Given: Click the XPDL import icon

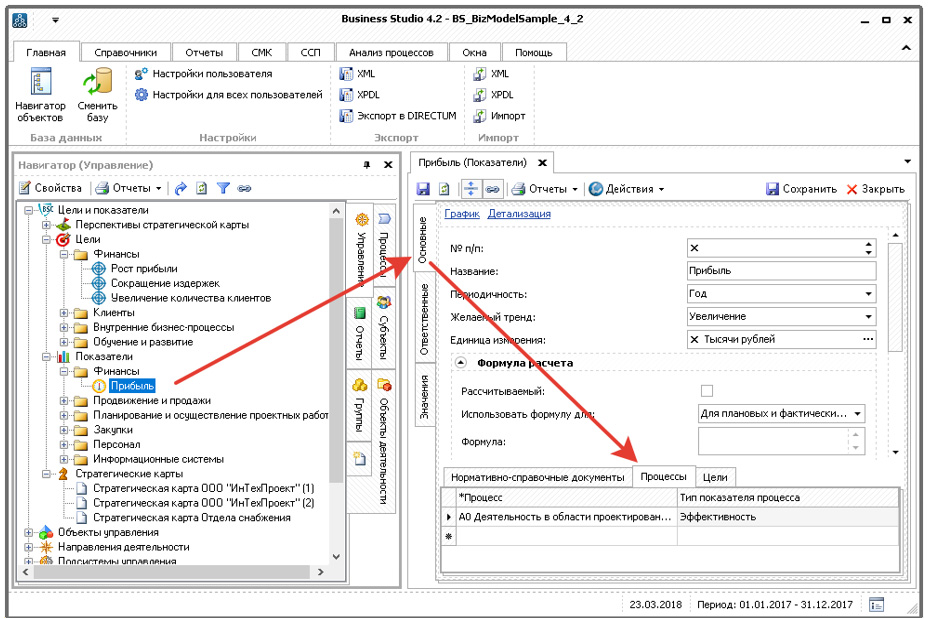Looking at the screenshot, I should 481,95.
